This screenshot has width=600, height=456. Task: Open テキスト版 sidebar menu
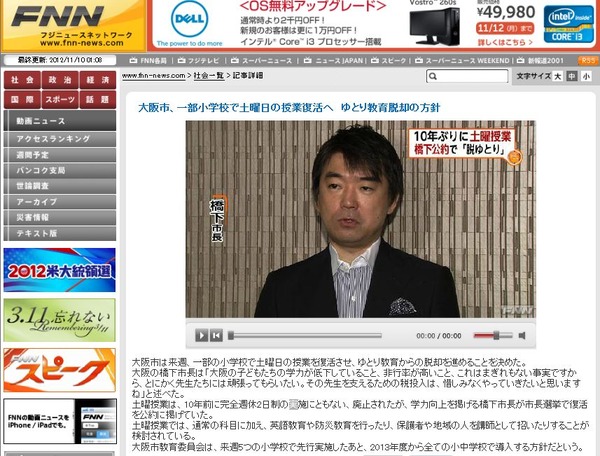60,233
